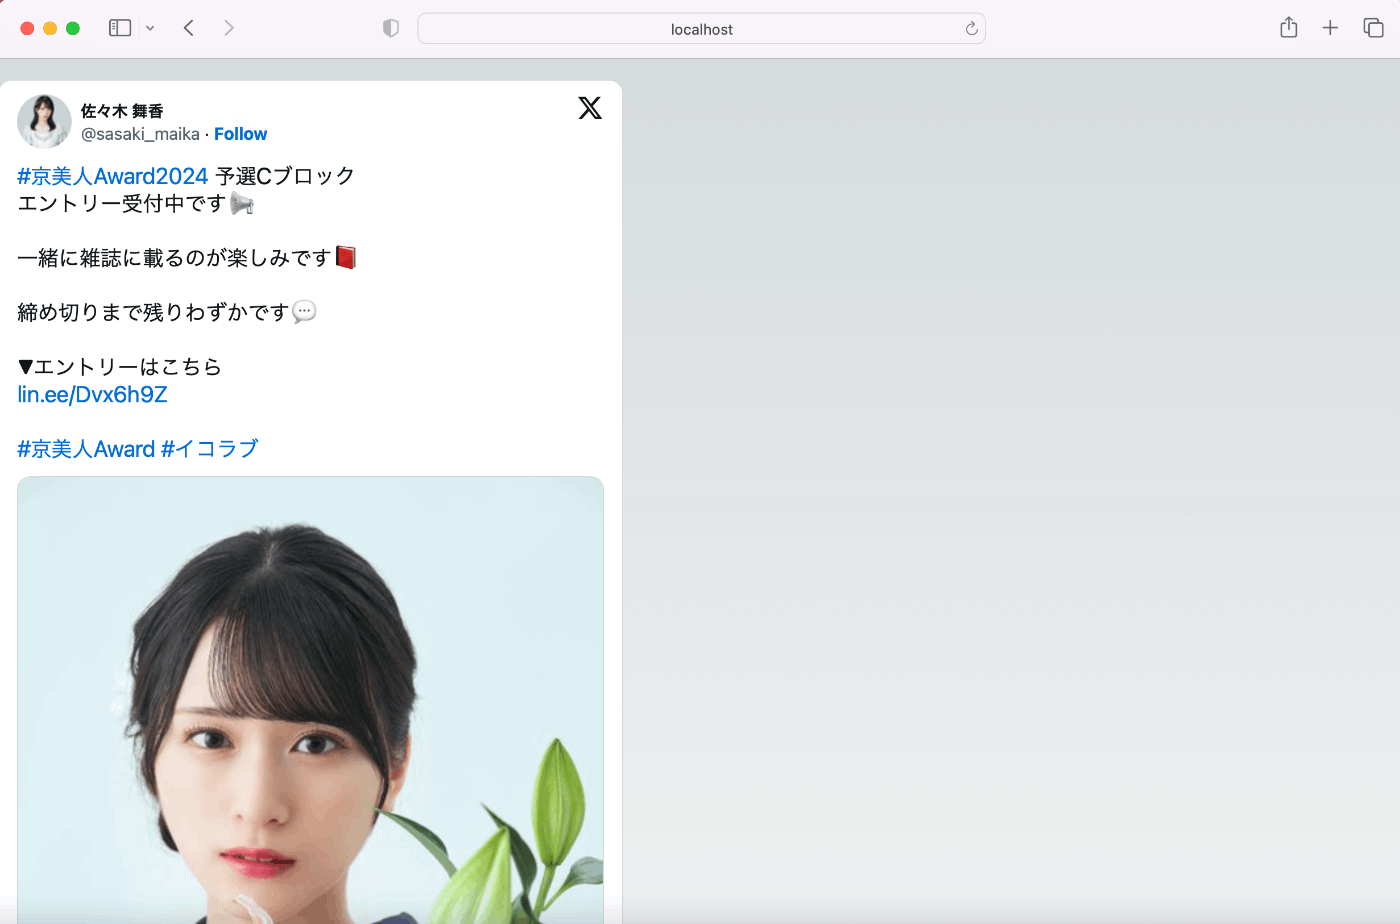Viewport: 1400px width, 924px height.
Task: Click the localhost address bar
Action: tap(701, 29)
